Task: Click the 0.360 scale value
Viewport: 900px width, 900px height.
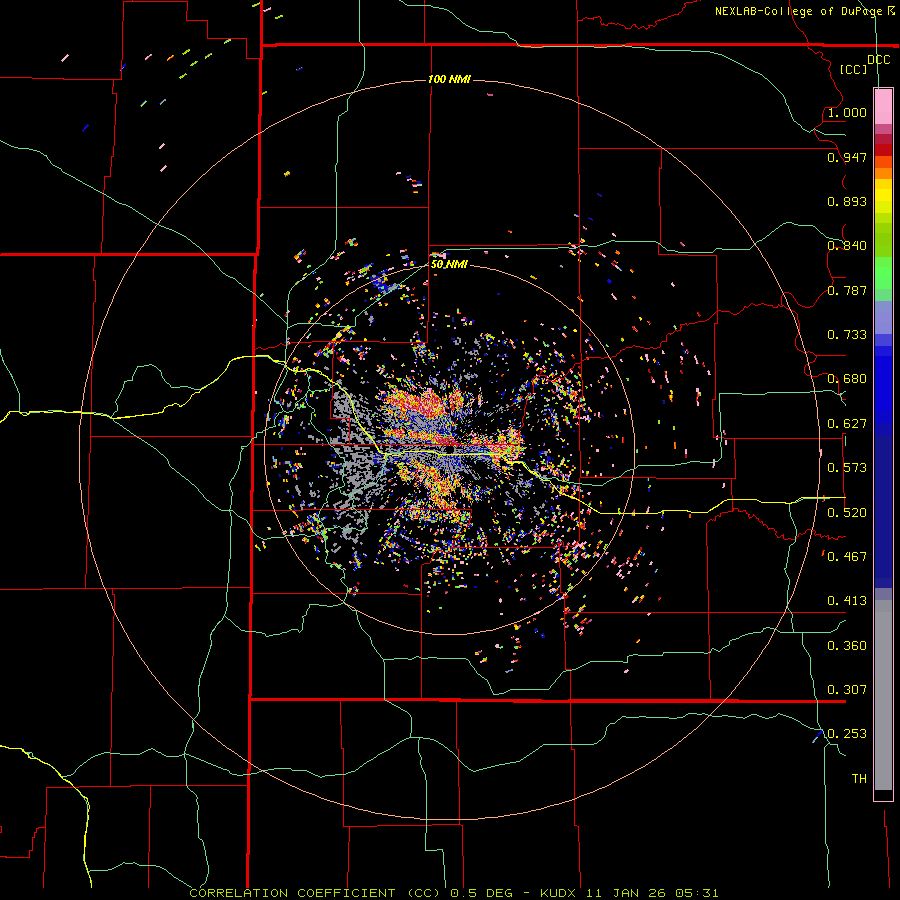Action: [847, 646]
